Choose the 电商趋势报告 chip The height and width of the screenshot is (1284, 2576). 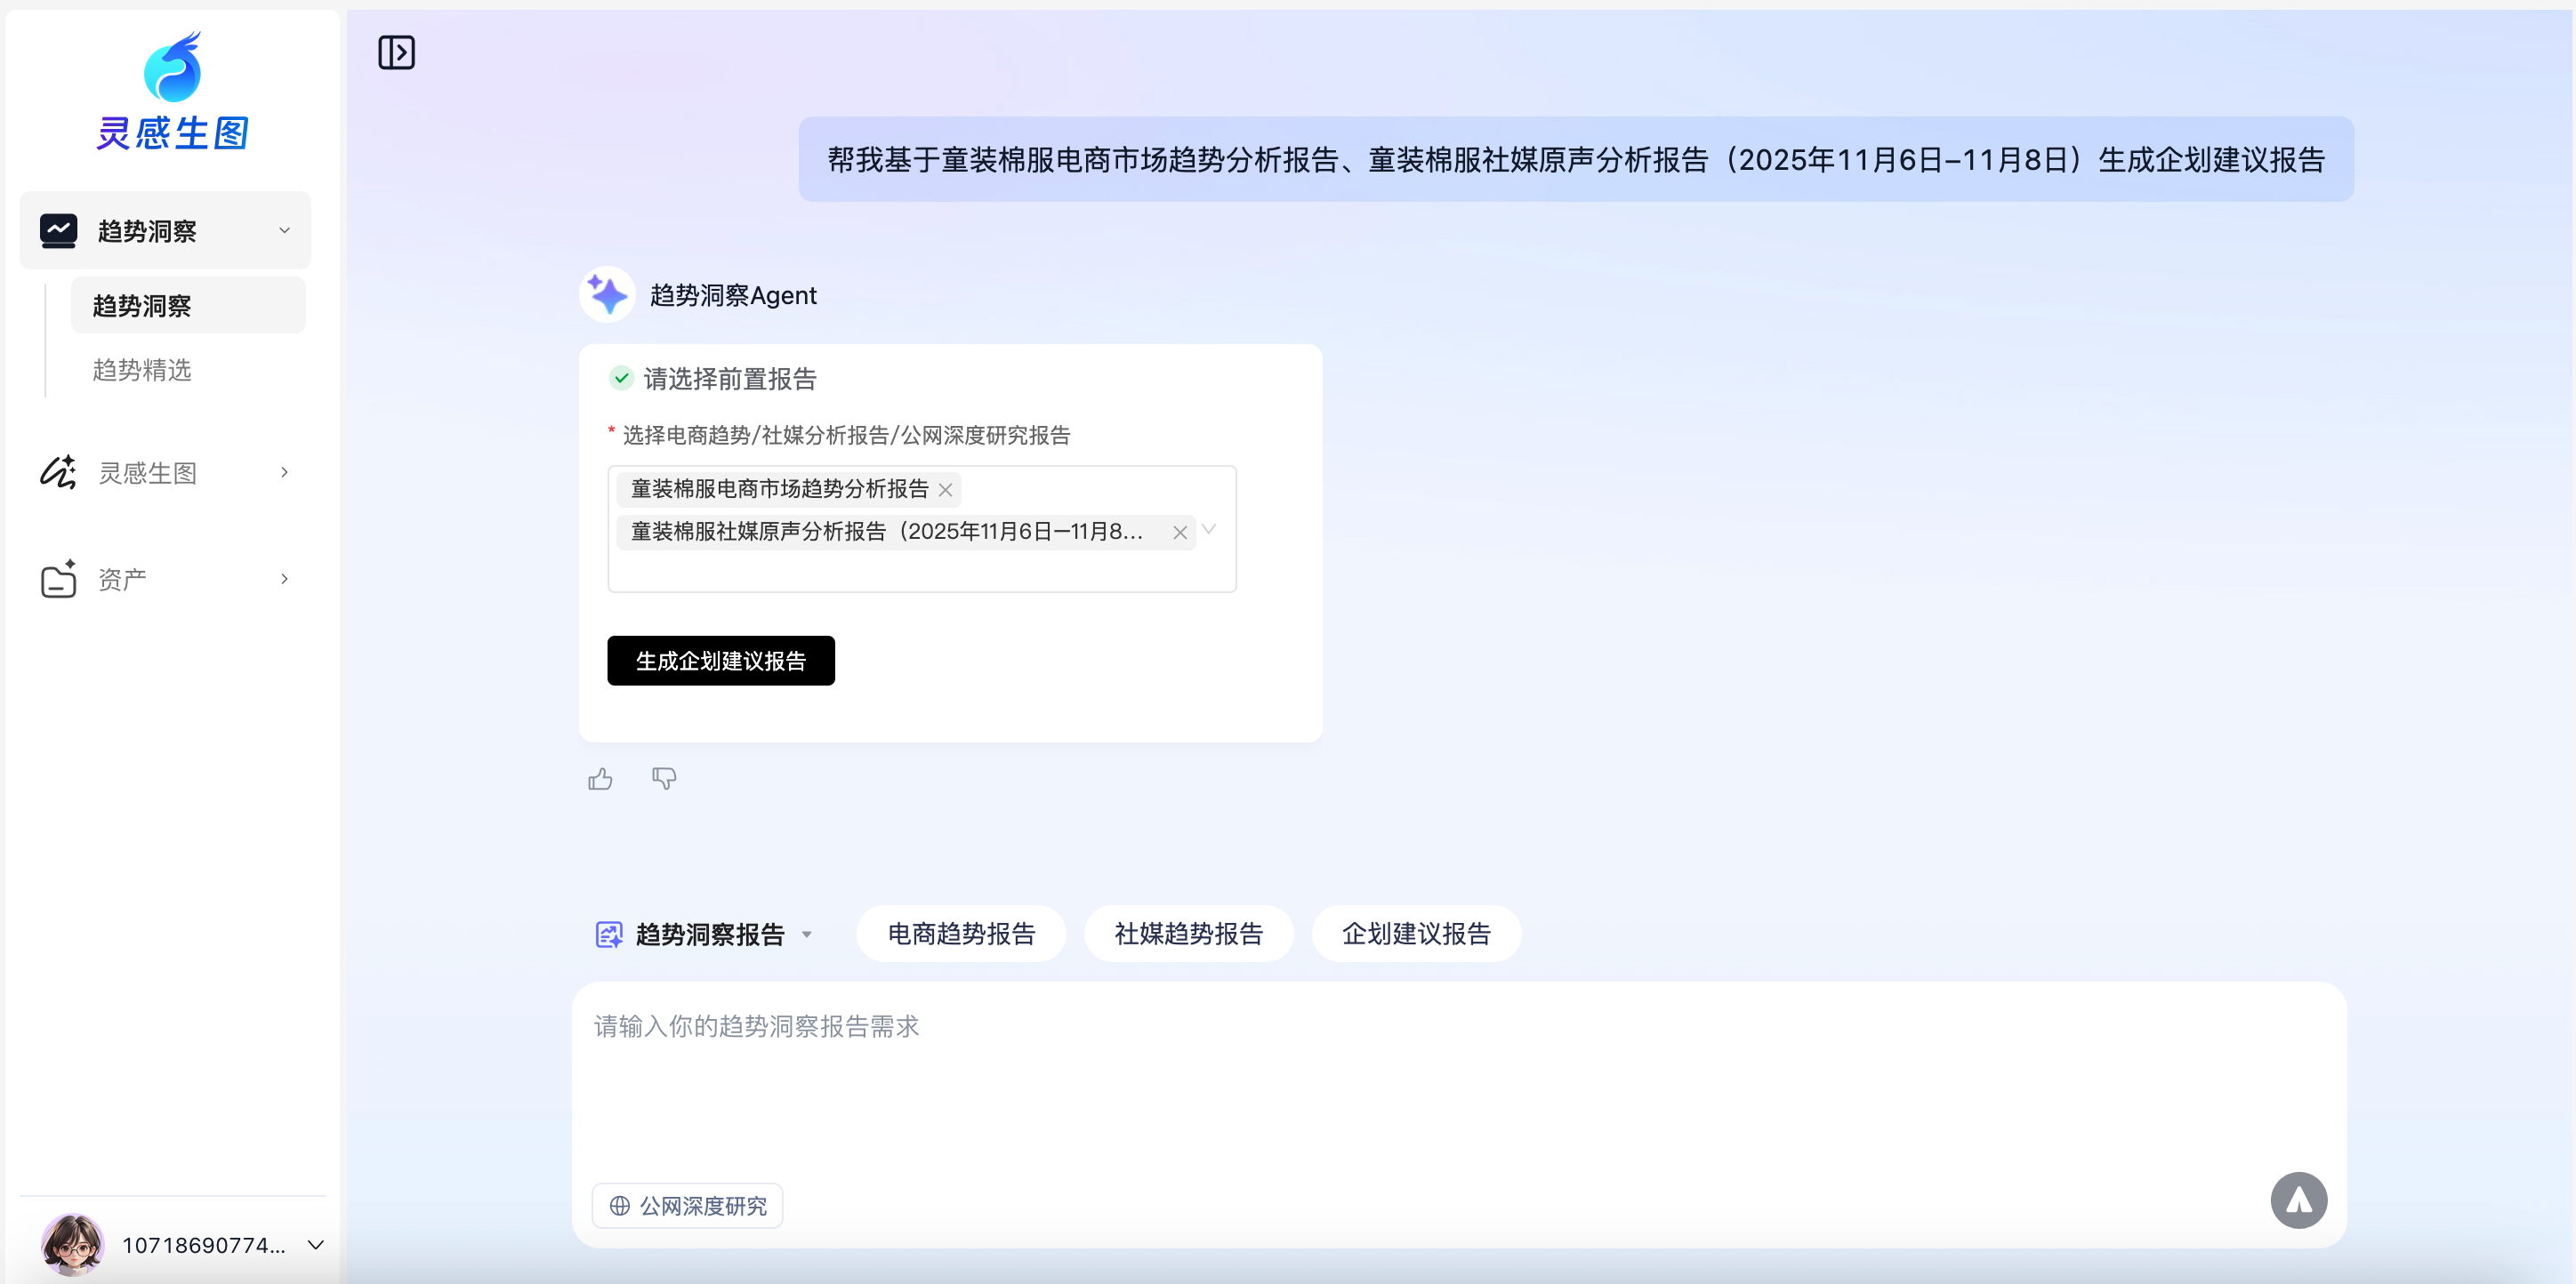pyautogui.click(x=961, y=933)
